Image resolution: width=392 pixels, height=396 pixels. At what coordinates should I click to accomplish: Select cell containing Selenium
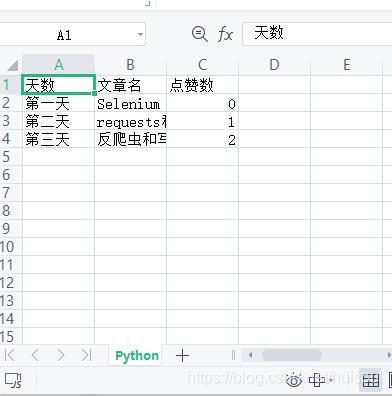131,103
